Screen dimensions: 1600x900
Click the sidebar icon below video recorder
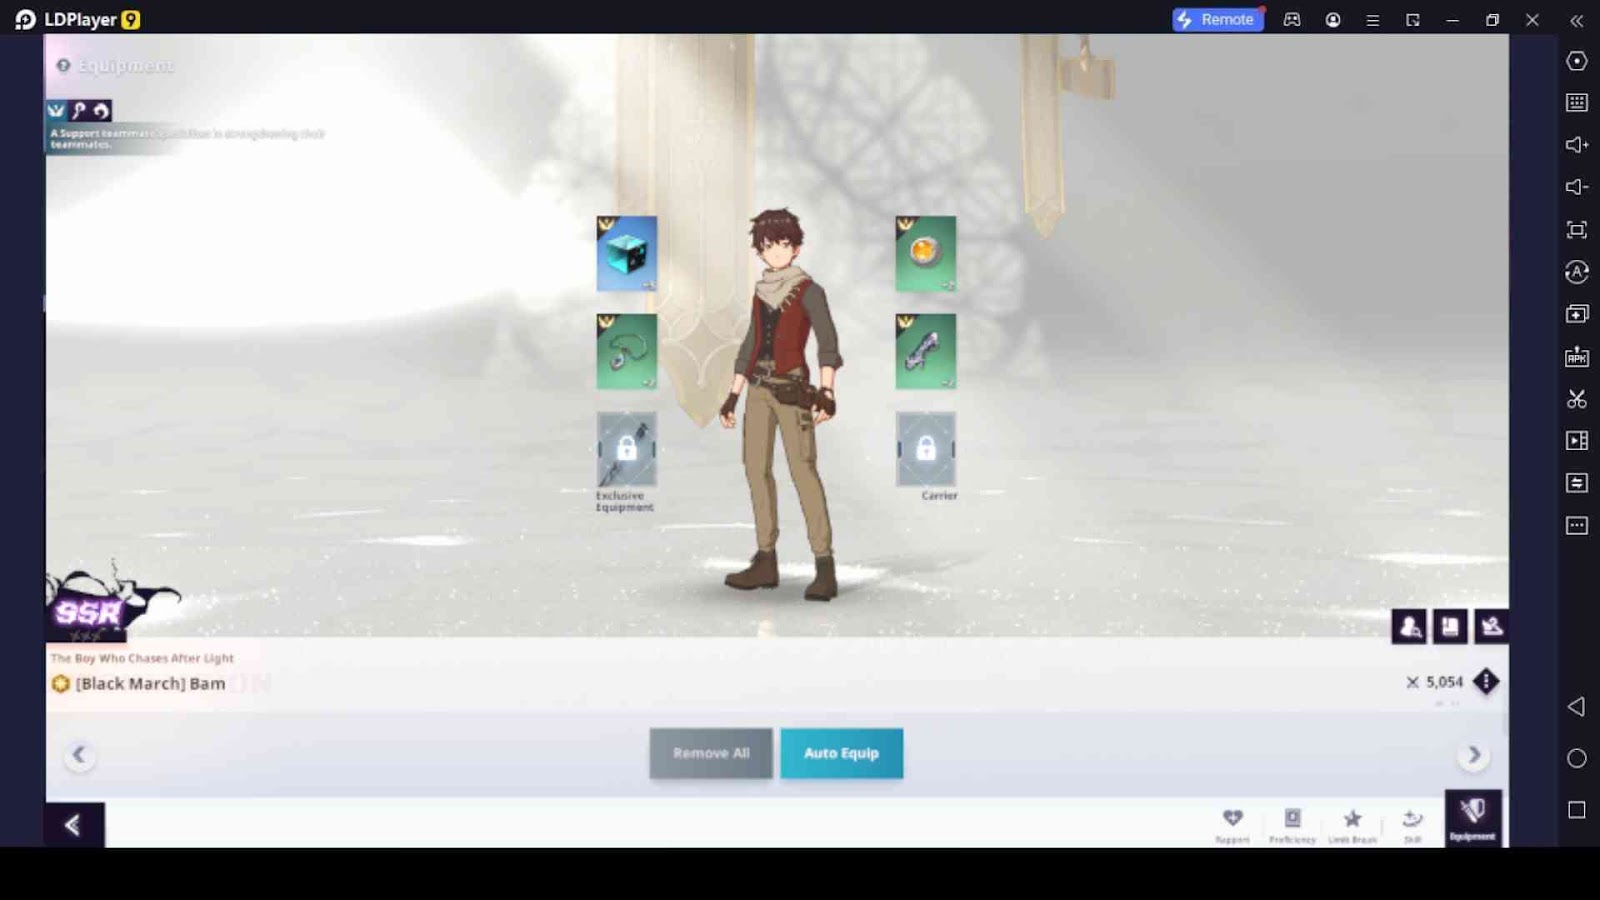click(x=1577, y=483)
